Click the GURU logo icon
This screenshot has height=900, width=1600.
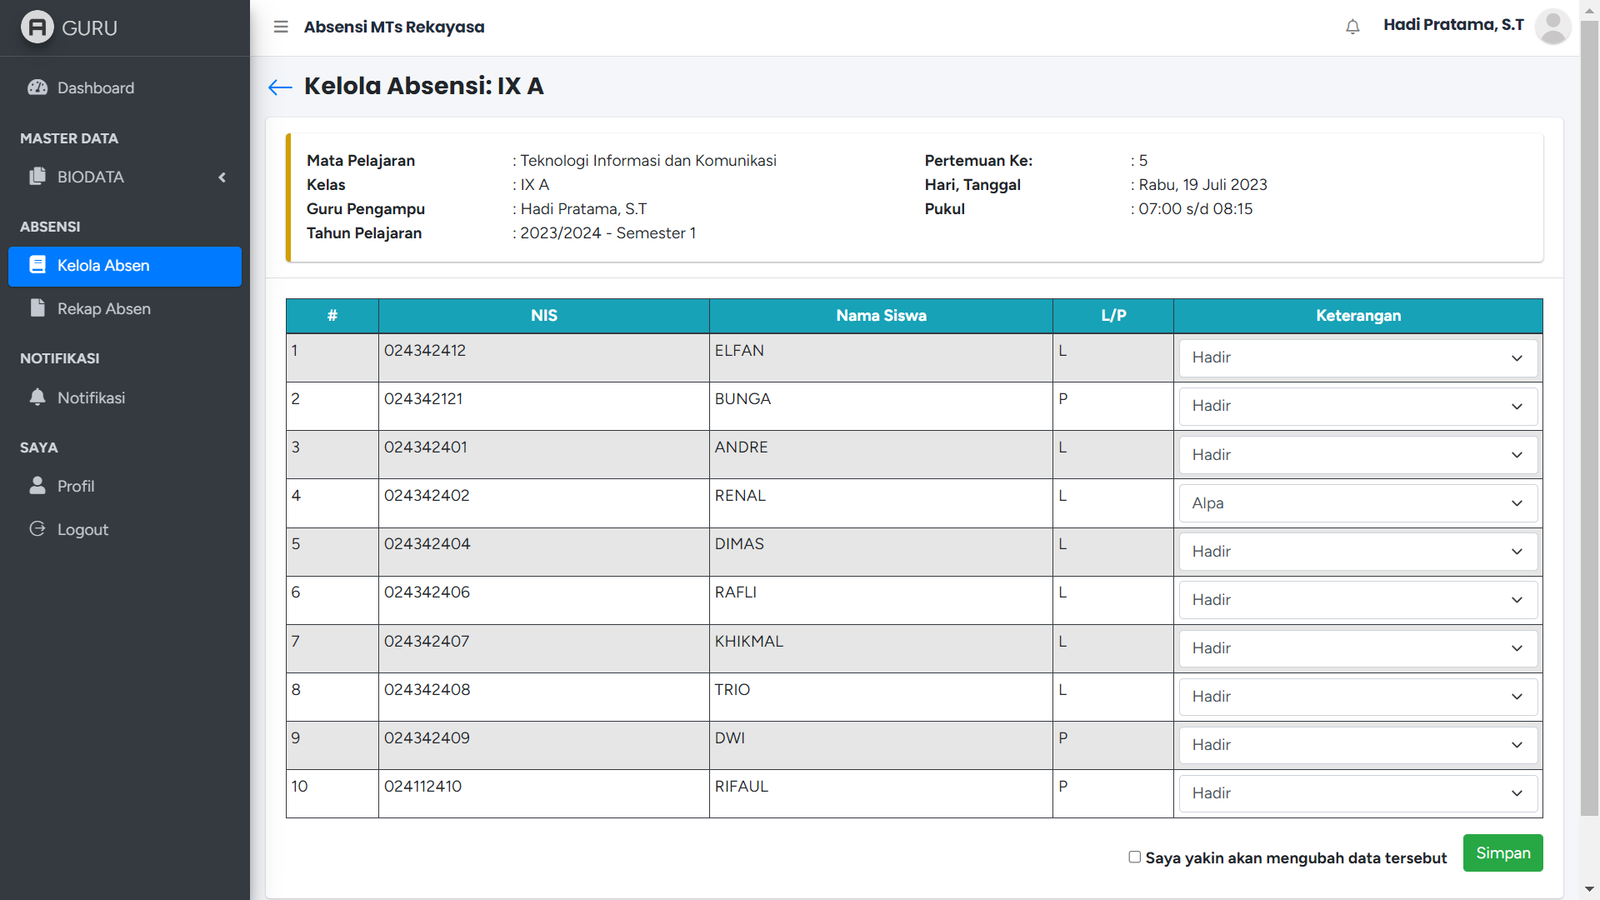[x=37, y=27]
